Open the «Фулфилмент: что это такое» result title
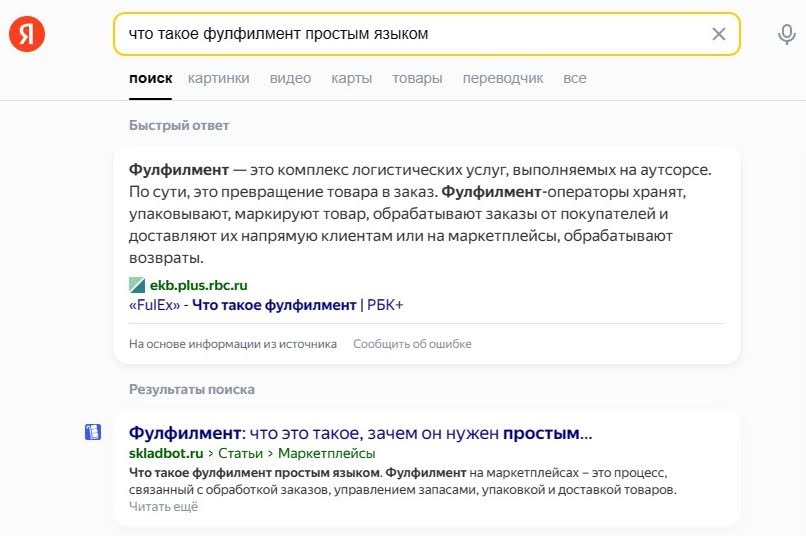This screenshot has width=806, height=541. point(360,434)
